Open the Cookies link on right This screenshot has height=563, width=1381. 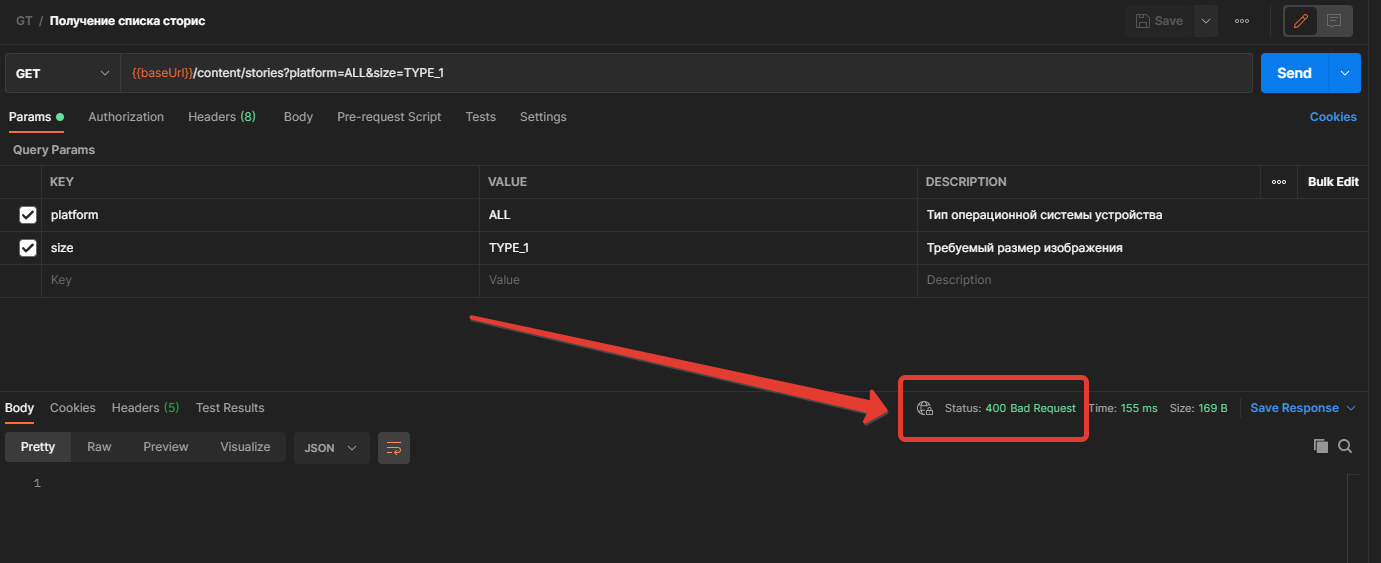coord(1333,117)
